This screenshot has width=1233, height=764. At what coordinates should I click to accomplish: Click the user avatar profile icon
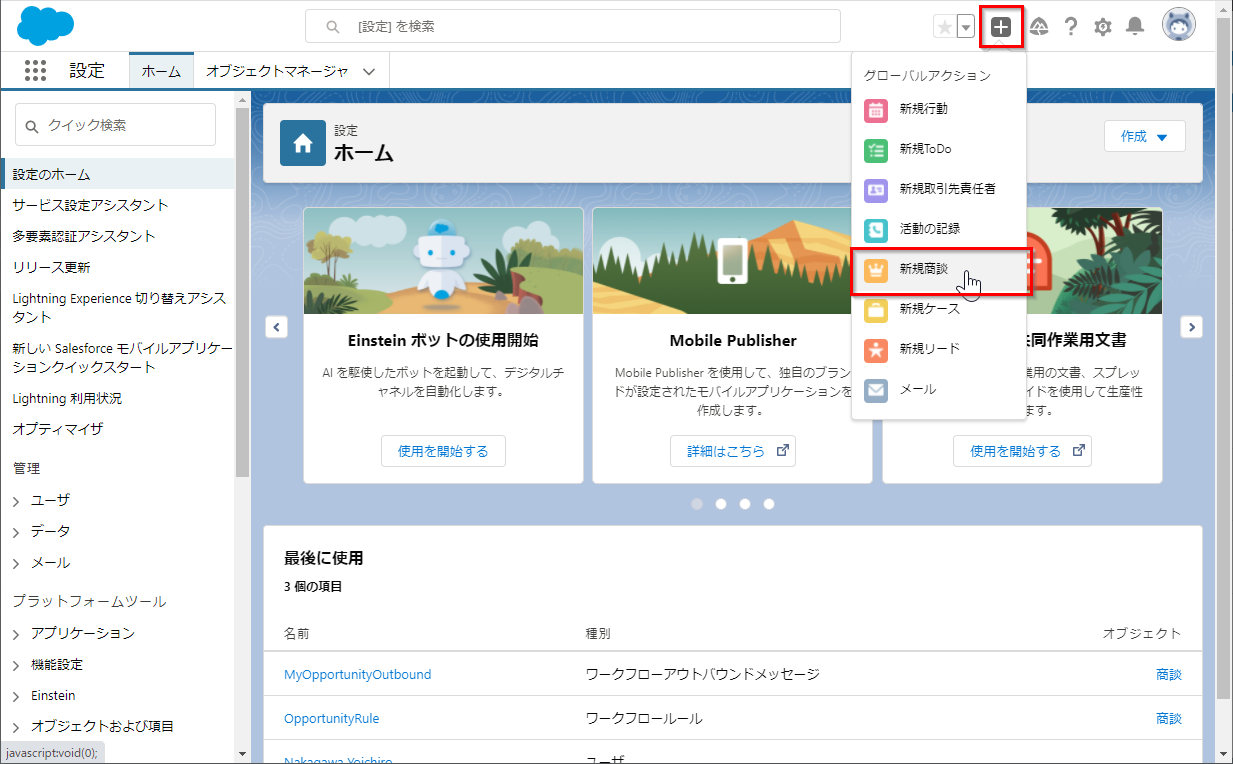1178,26
